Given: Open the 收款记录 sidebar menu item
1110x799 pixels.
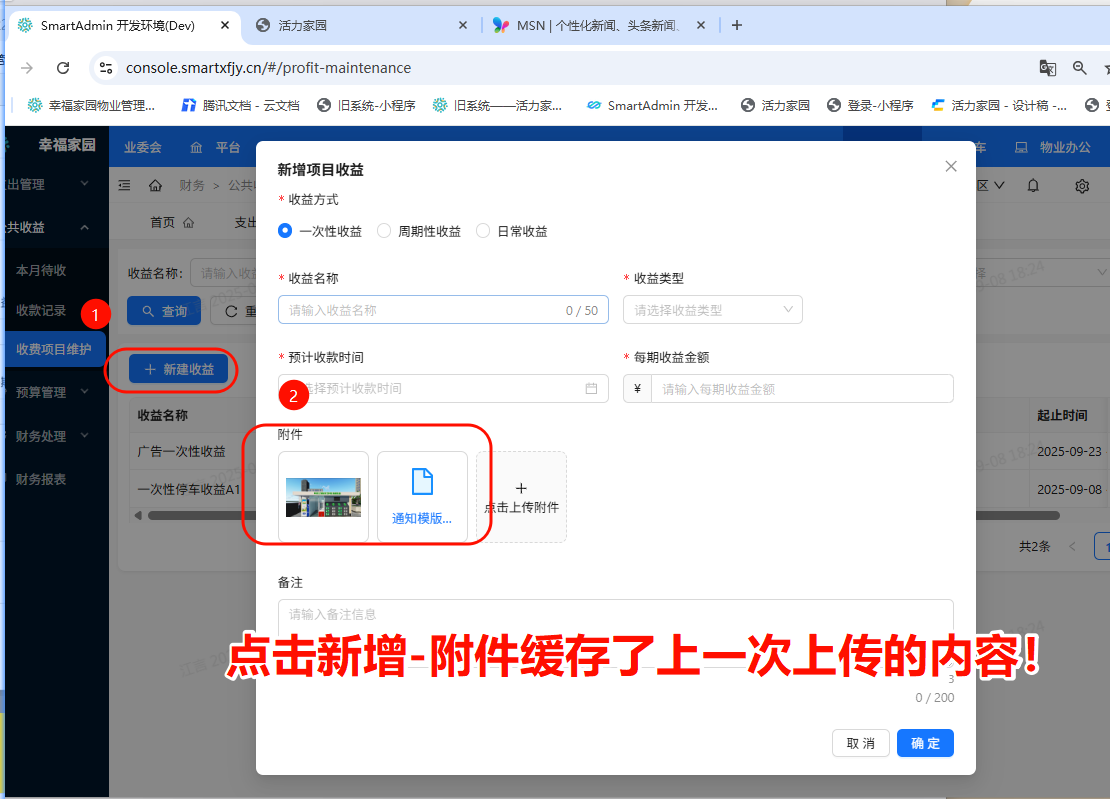Looking at the screenshot, I should [42, 310].
